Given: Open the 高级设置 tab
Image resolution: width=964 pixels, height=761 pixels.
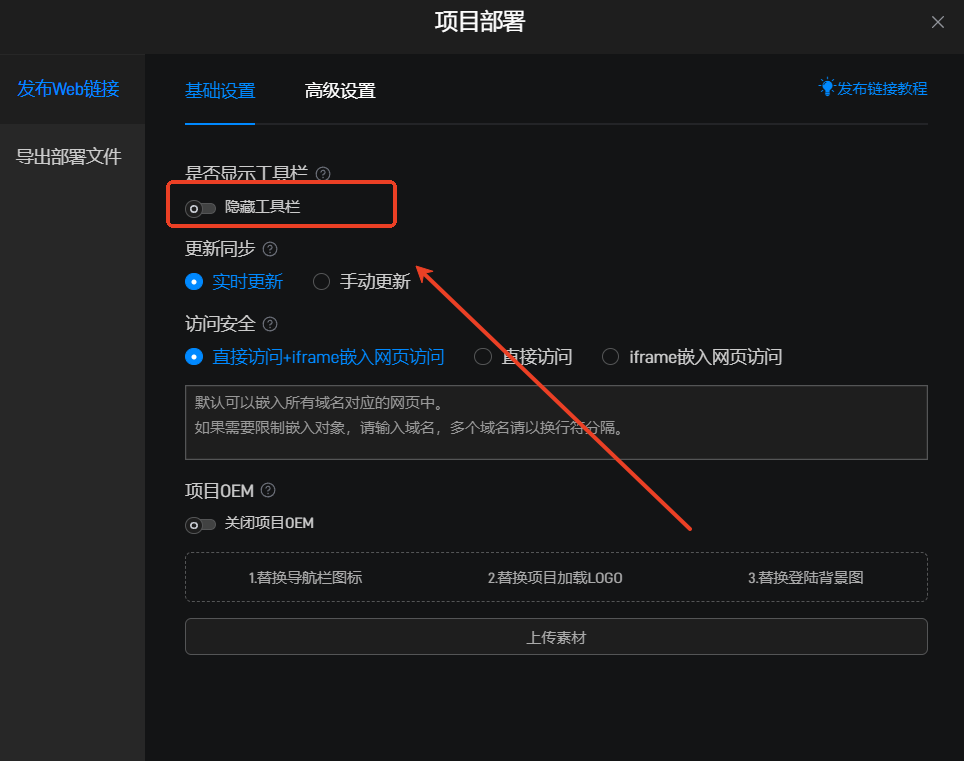Looking at the screenshot, I should (340, 91).
